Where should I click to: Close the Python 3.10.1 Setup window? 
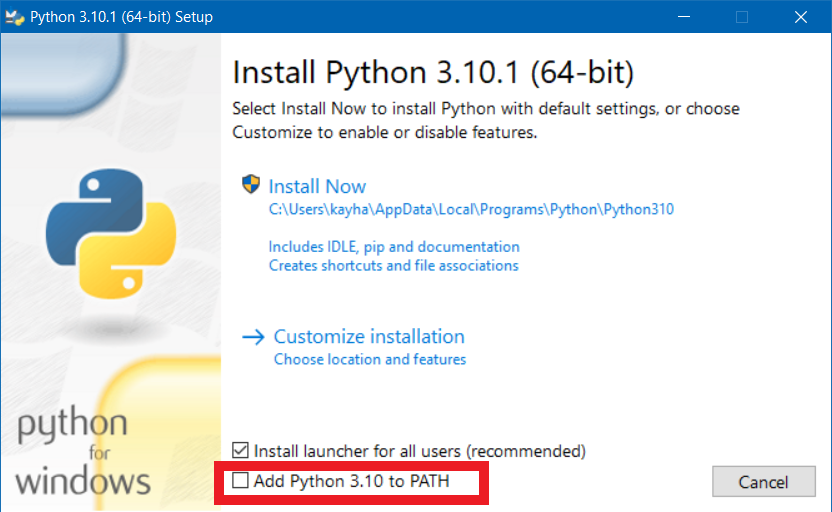(801, 17)
